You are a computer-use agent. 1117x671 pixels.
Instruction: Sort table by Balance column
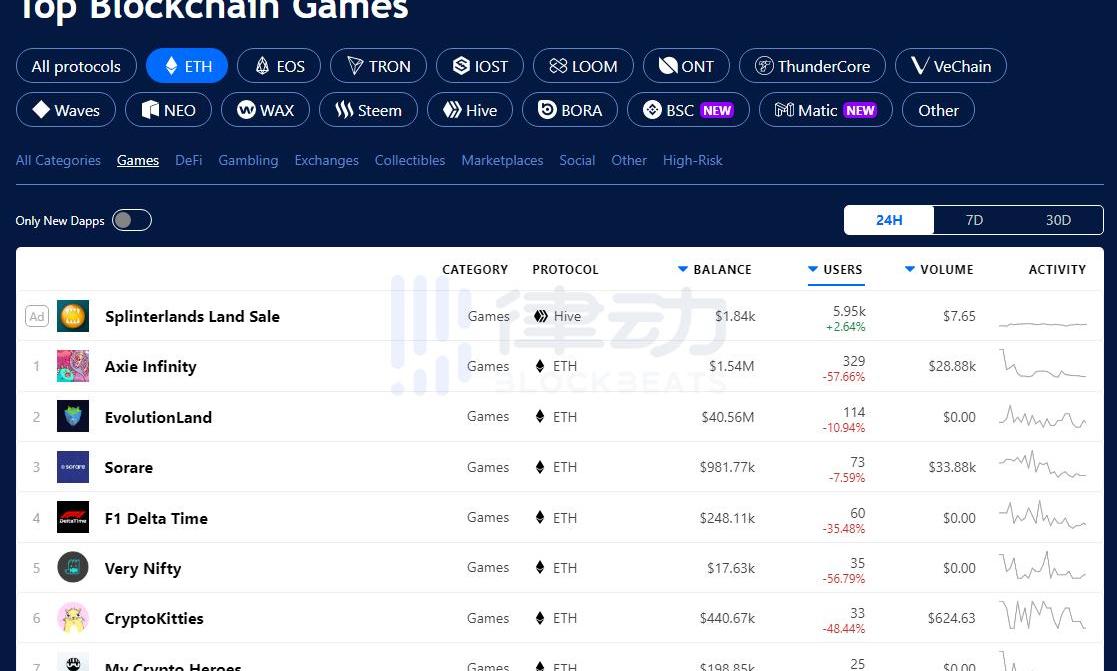[x=715, y=269]
